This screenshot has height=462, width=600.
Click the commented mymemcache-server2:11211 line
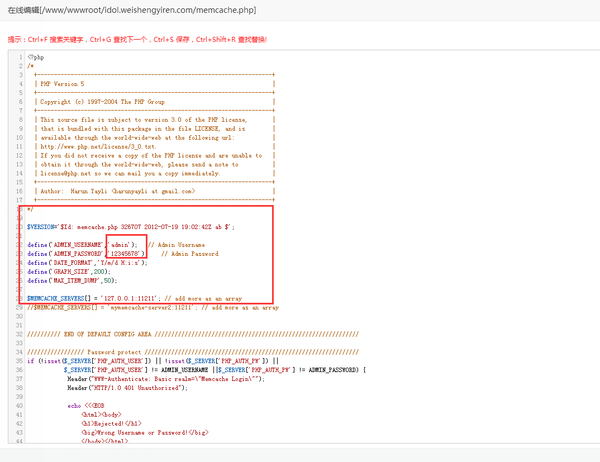(x=153, y=307)
